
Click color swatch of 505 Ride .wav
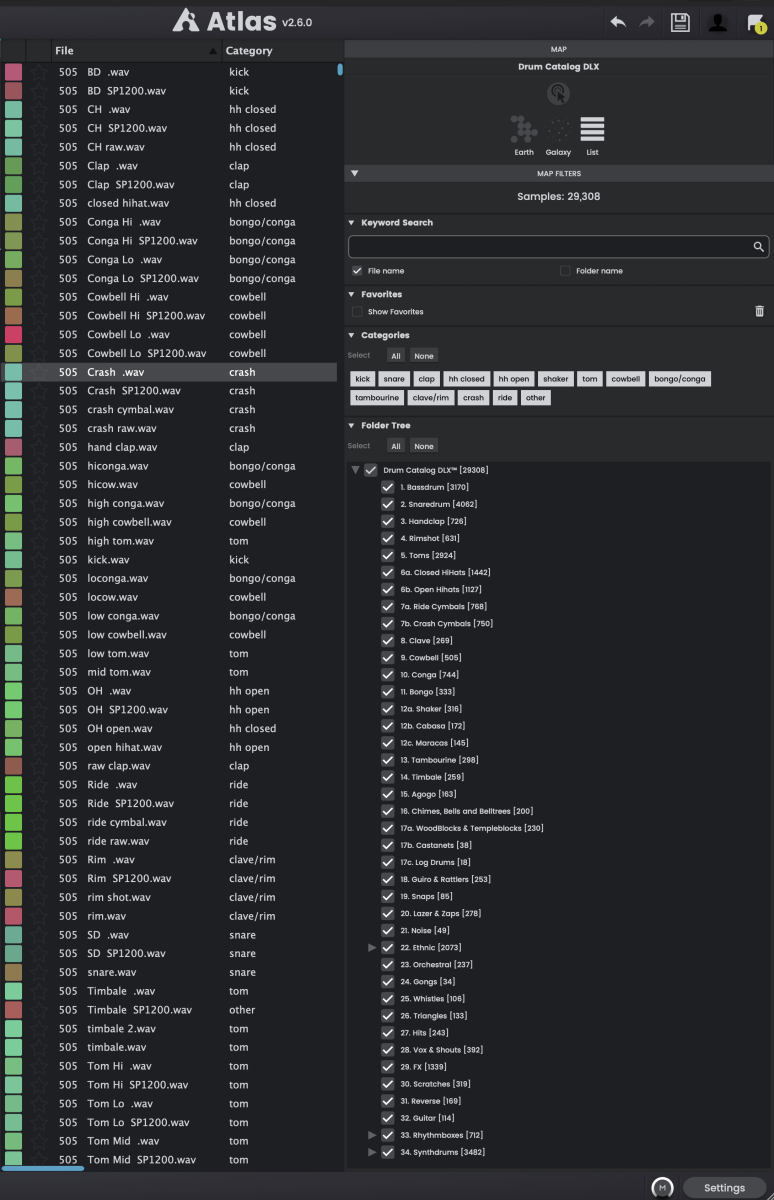point(14,785)
